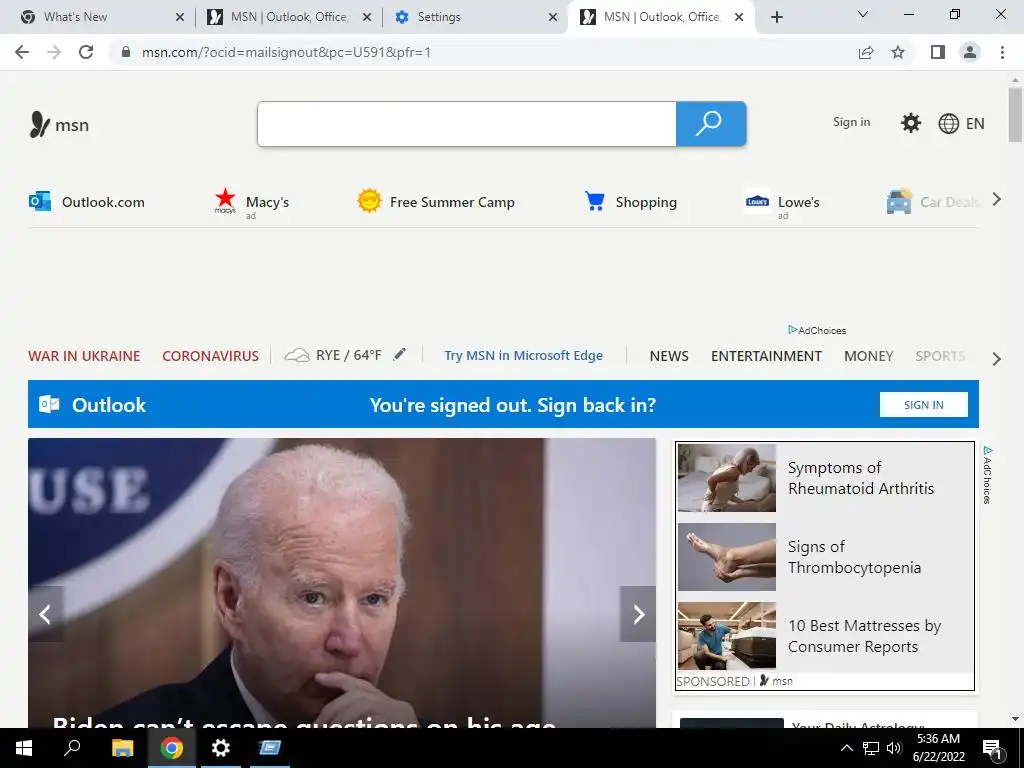
Task: Click the AdChoices icon above the news bar
Action: coord(817,330)
